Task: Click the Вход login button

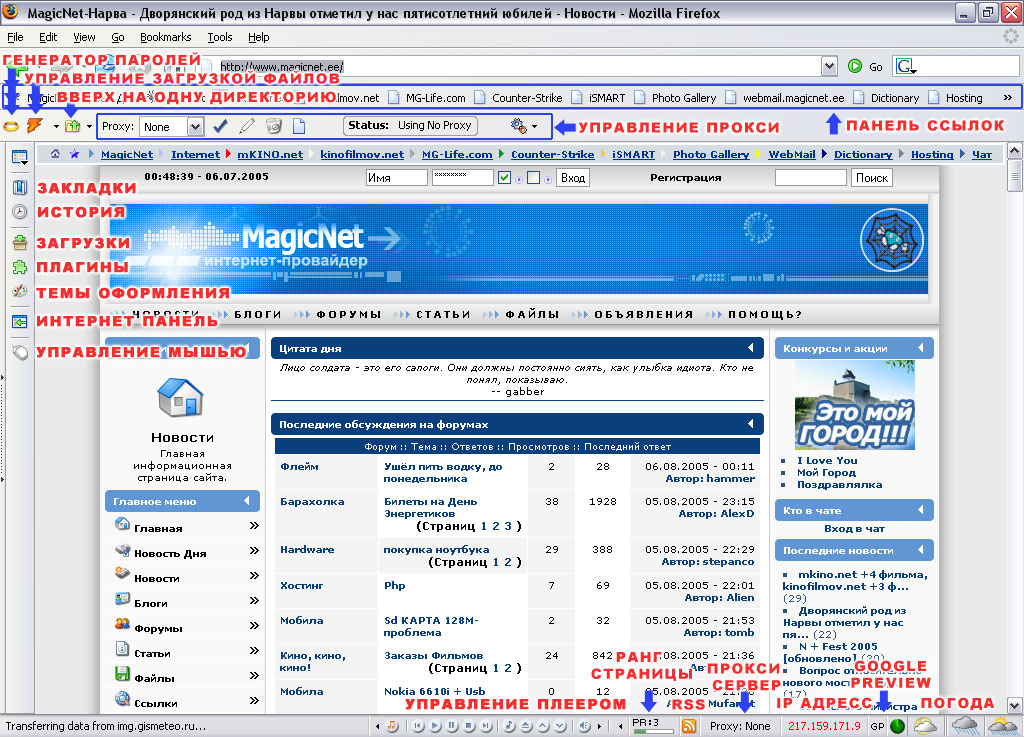Action: coord(573,178)
